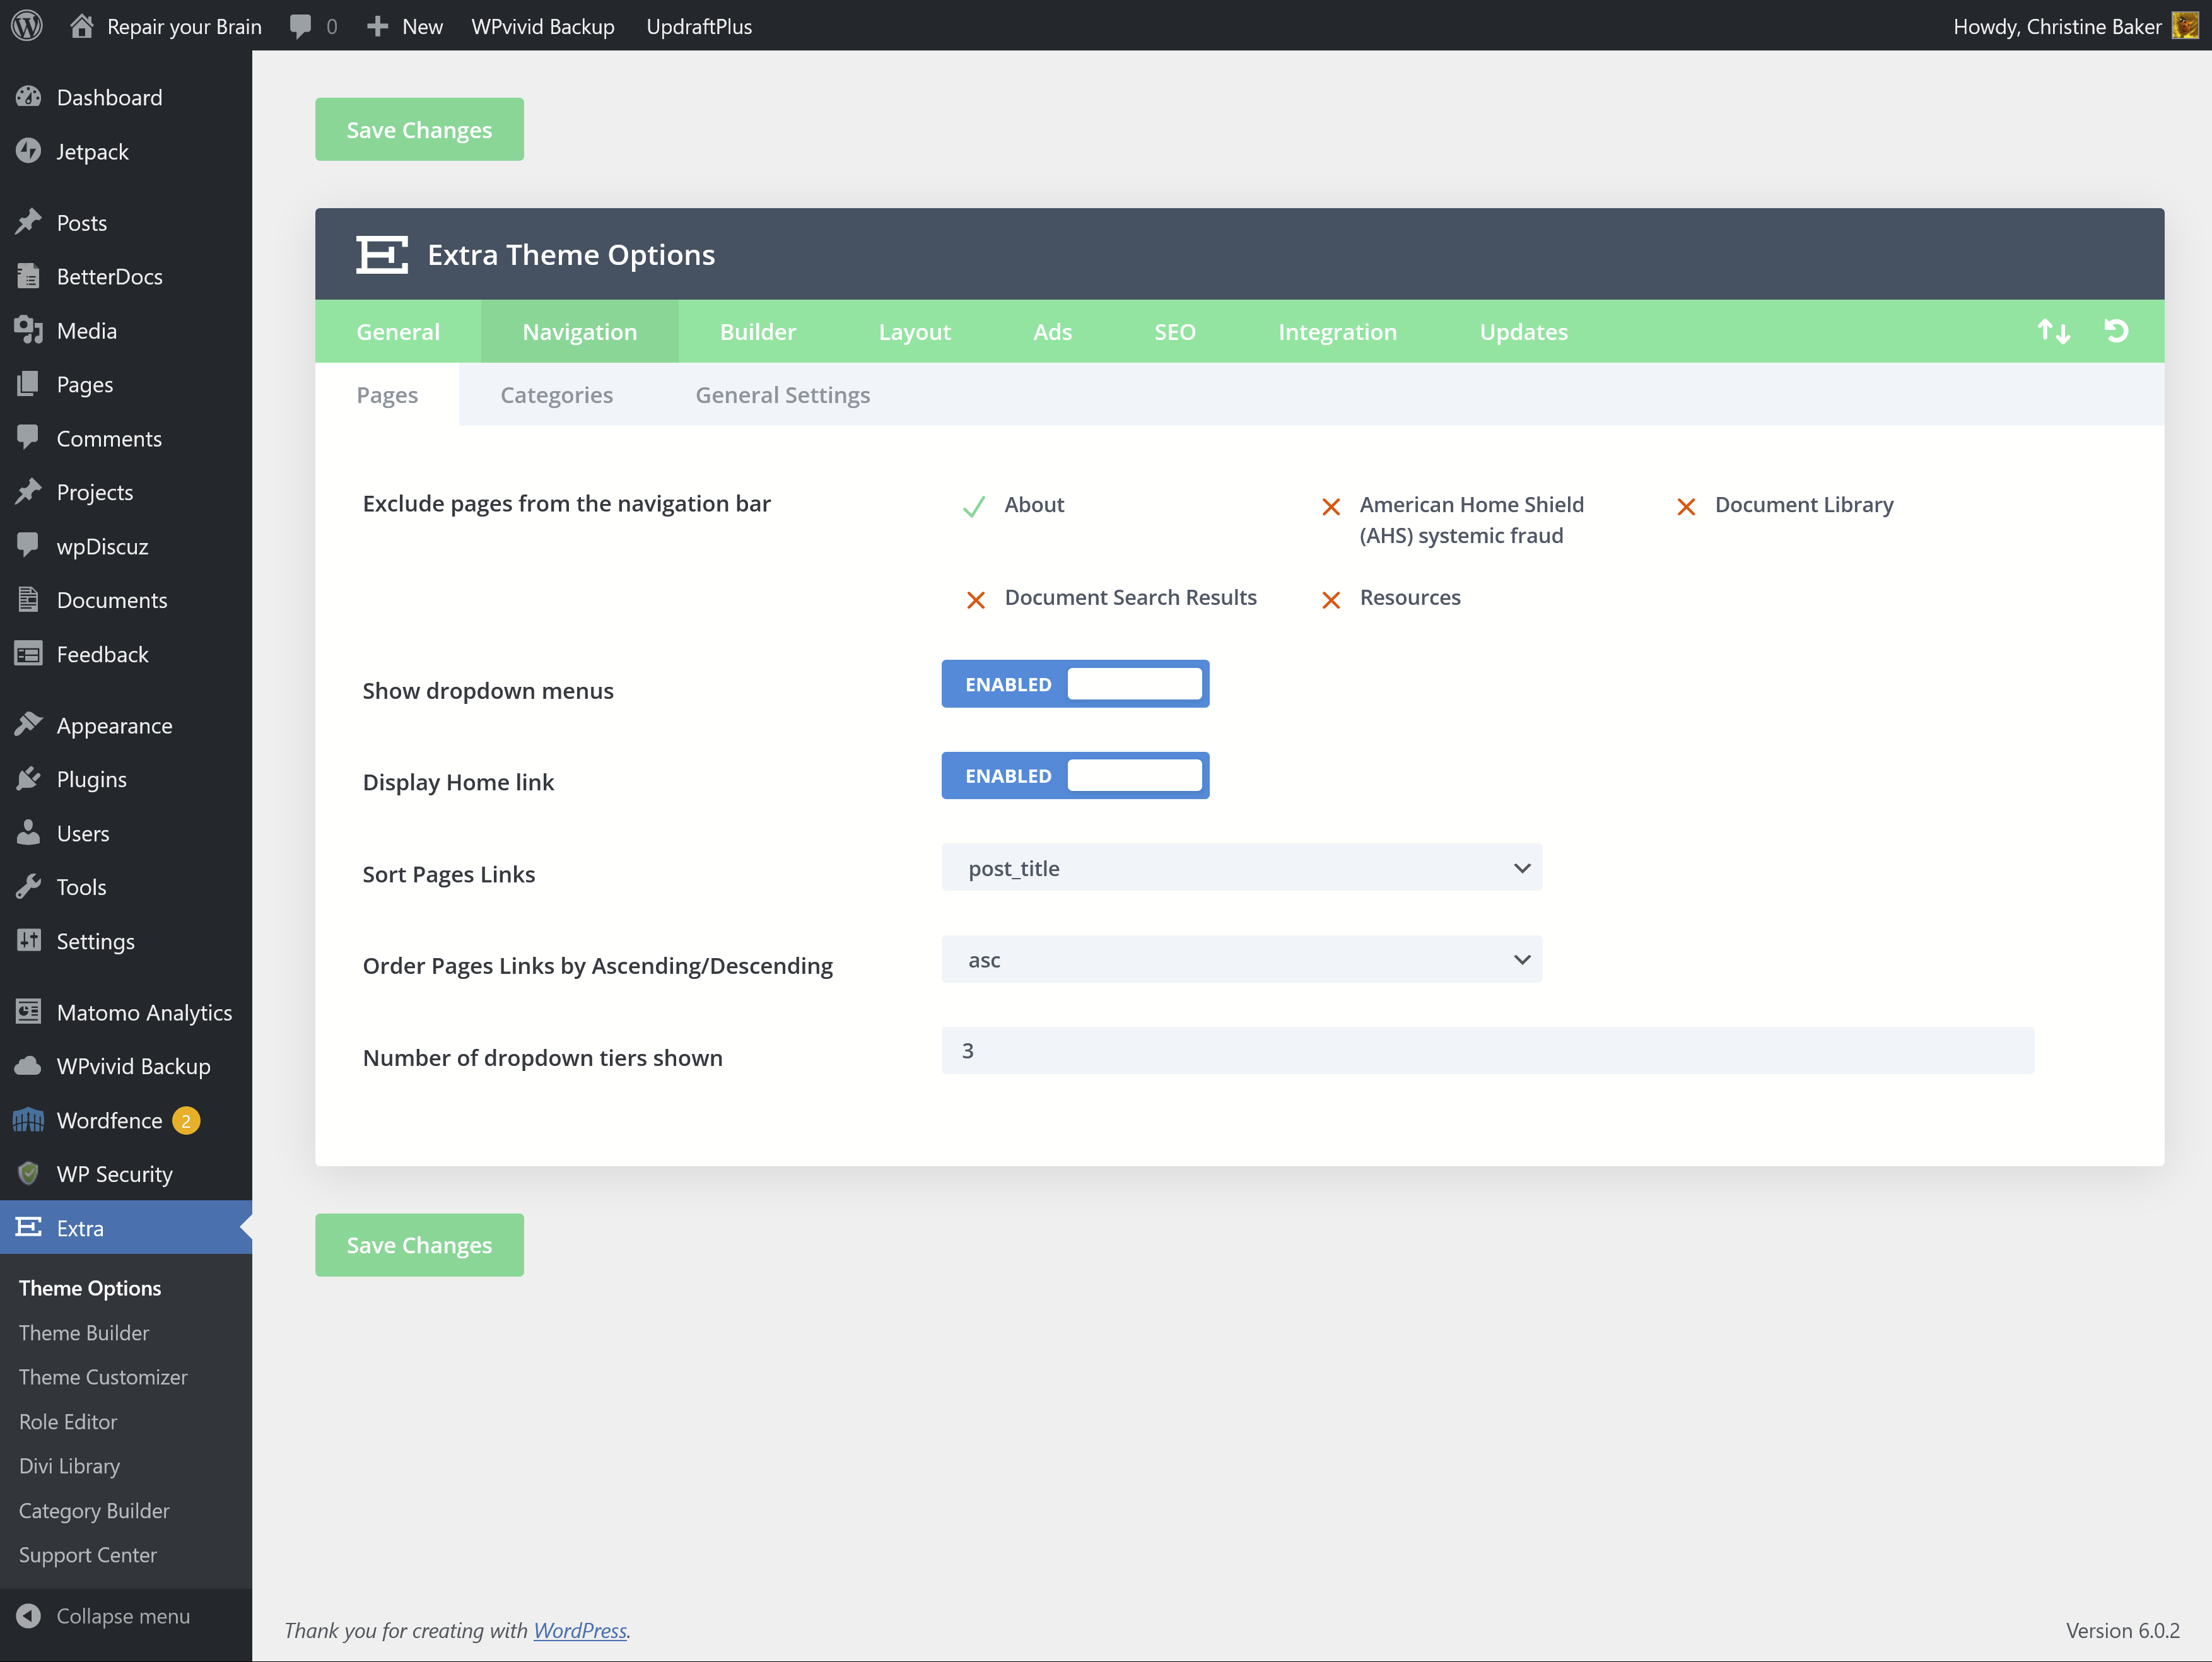Click the reset to defaults icon
Viewport: 2212px width, 1662px height.
tap(2116, 331)
